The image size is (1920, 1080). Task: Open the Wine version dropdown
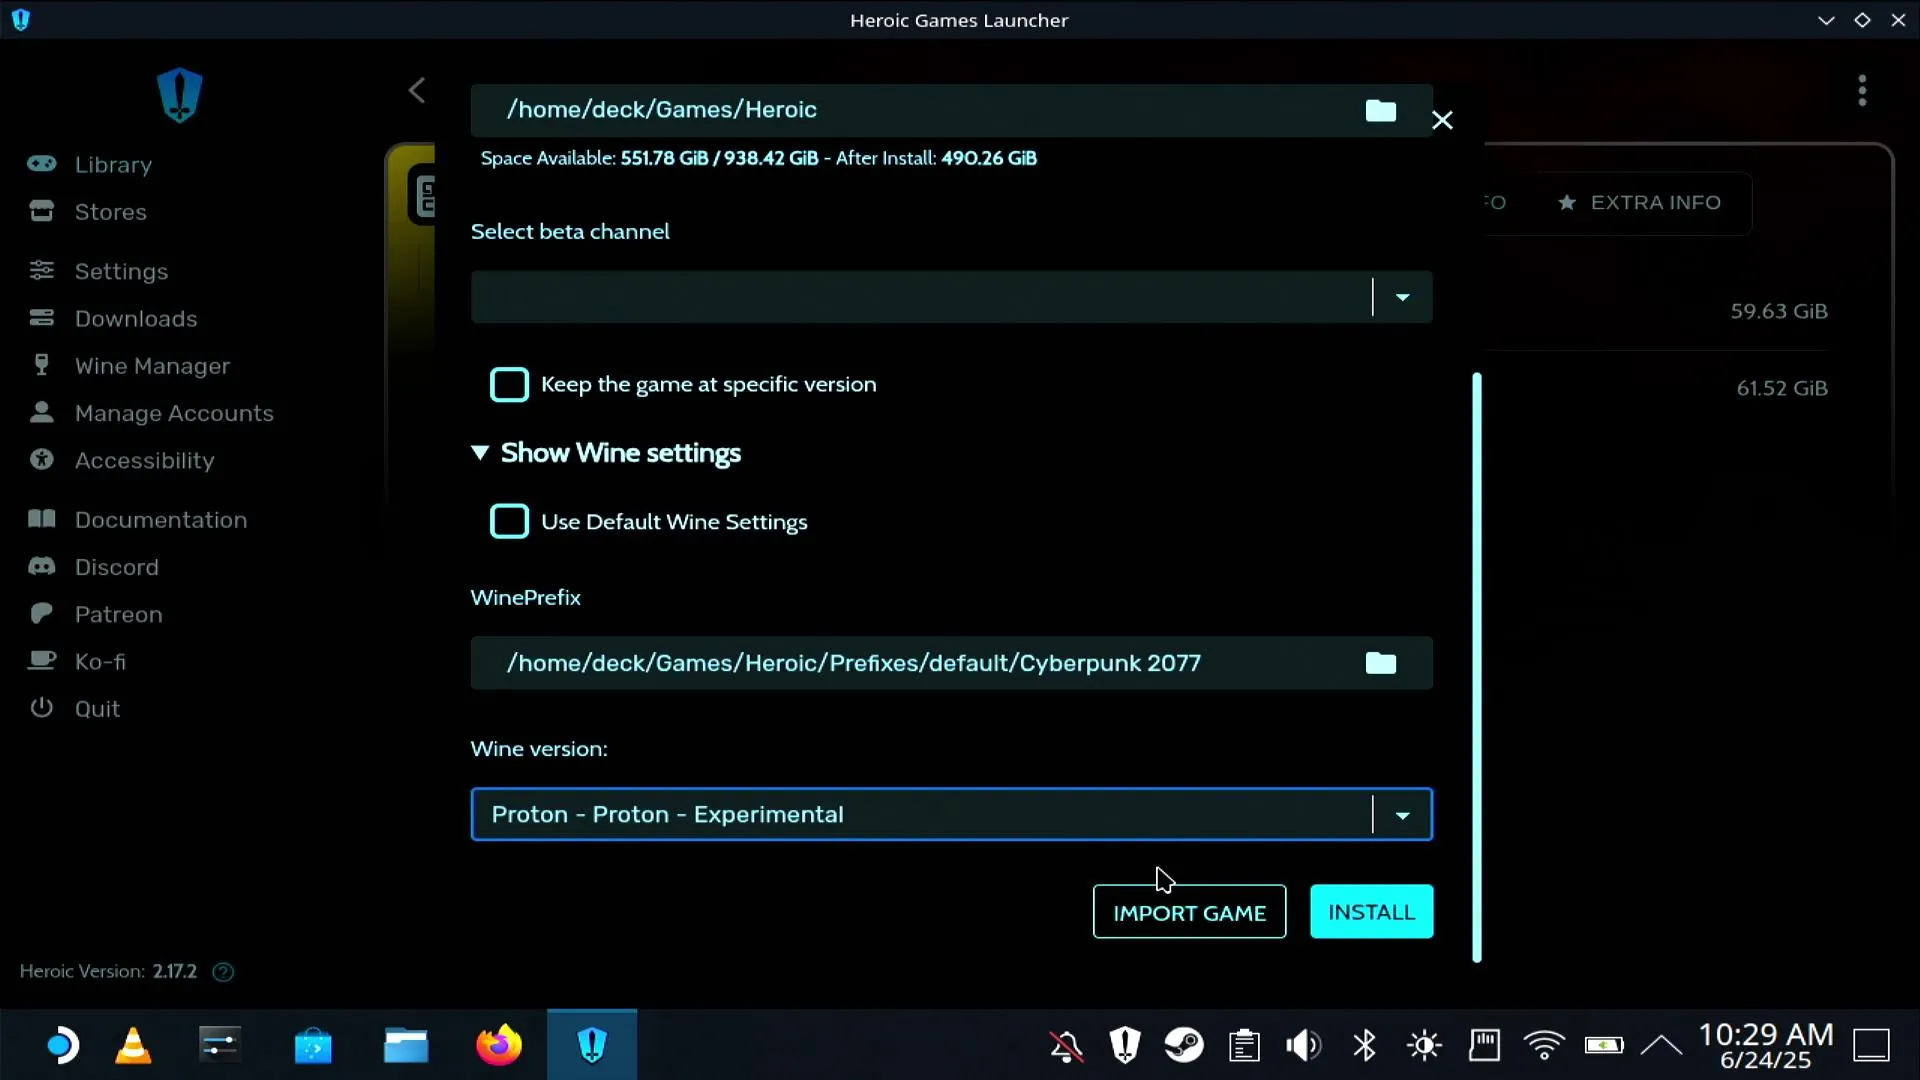click(952, 814)
